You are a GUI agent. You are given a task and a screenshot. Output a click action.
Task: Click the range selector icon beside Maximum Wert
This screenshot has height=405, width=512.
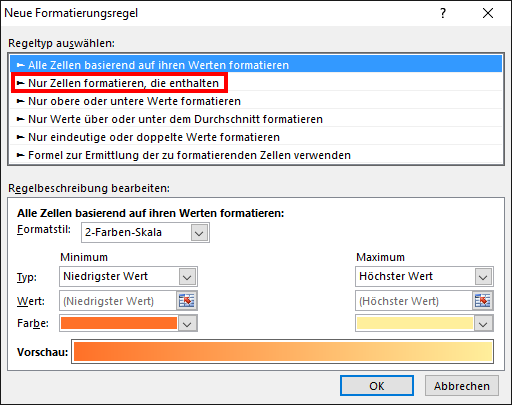pos(483,301)
